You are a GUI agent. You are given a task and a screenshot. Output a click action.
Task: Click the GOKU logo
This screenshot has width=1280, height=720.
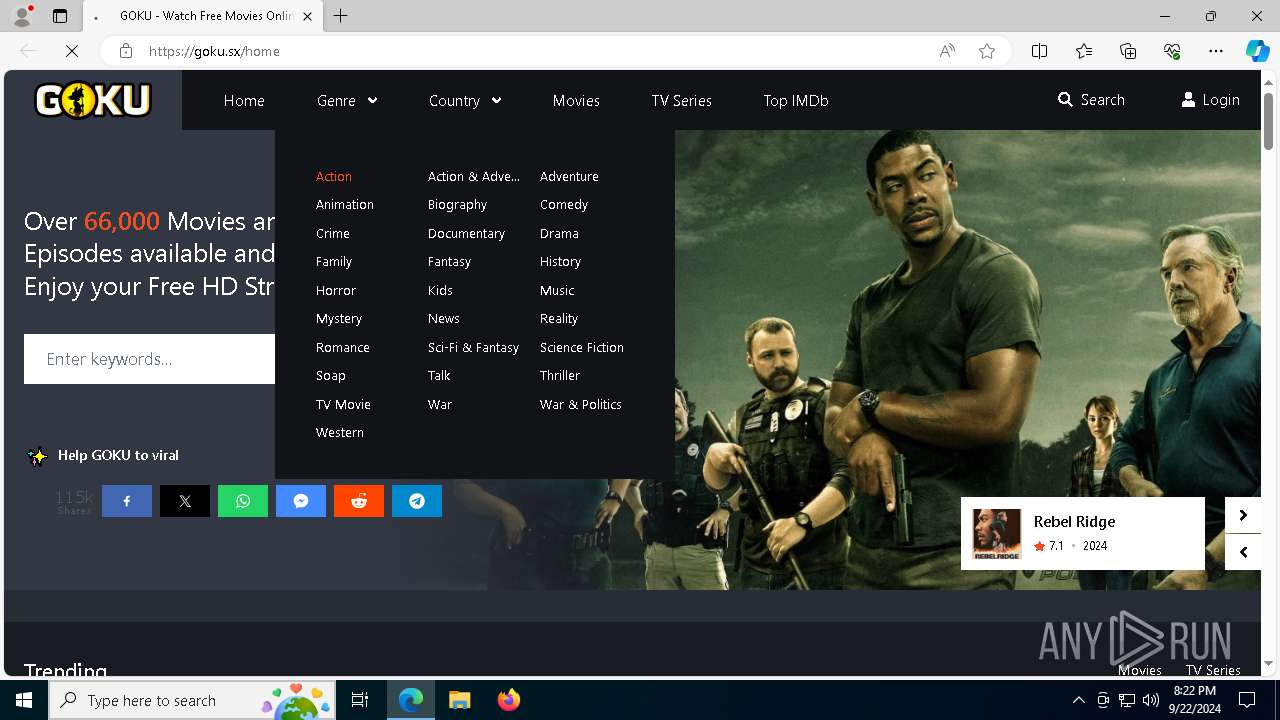[x=93, y=100]
